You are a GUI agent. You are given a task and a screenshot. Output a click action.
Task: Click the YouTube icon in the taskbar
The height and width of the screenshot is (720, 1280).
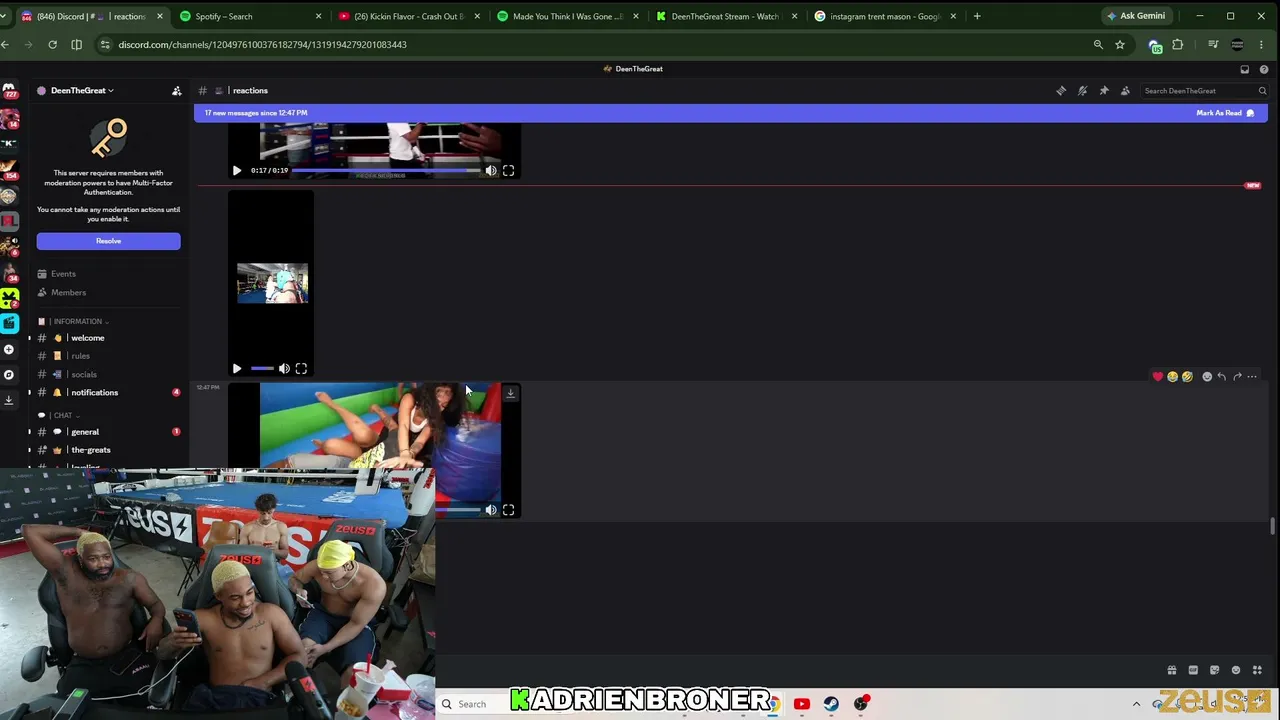pos(801,704)
